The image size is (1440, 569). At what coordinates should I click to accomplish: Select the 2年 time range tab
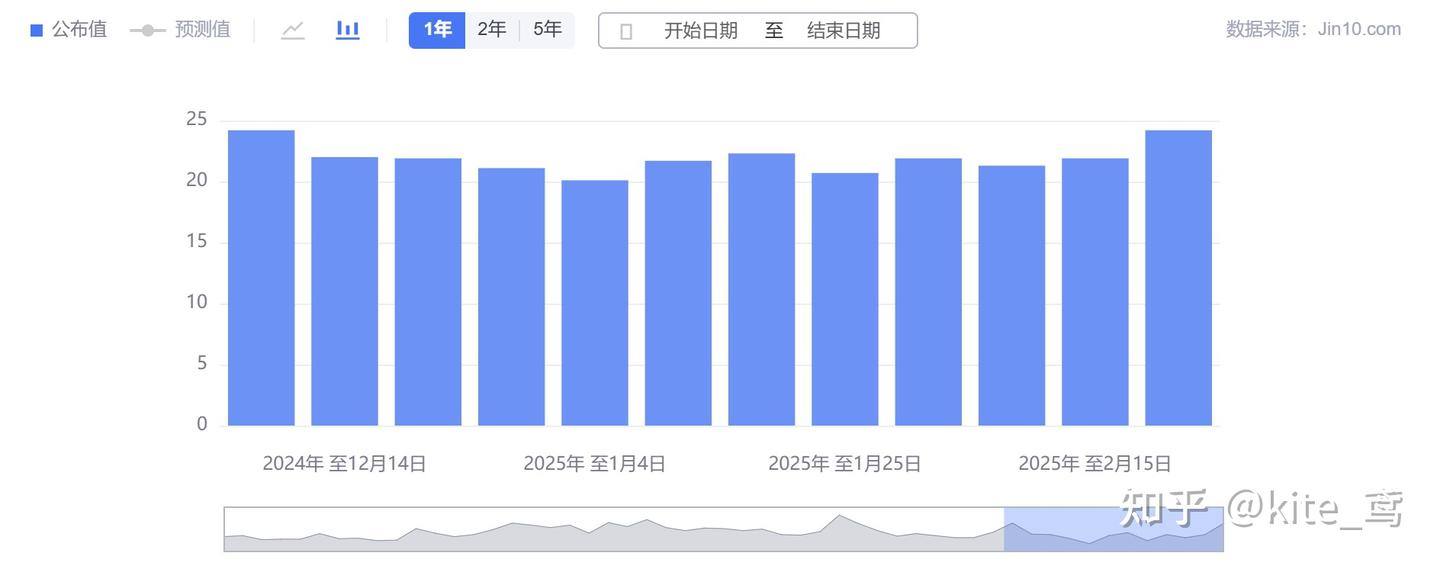tap(491, 30)
